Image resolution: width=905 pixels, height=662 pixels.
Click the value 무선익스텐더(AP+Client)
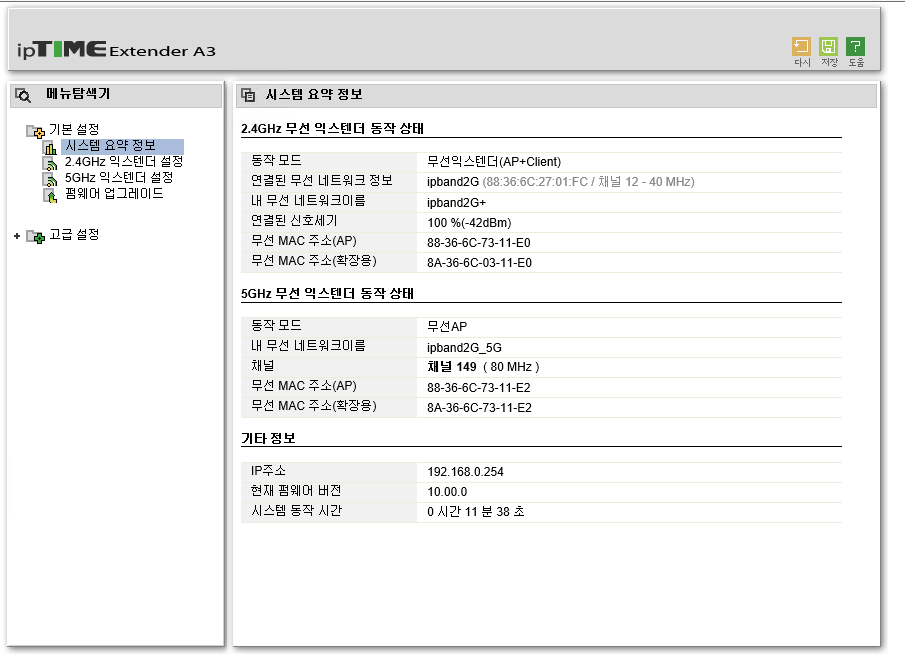click(x=494, y=162)
